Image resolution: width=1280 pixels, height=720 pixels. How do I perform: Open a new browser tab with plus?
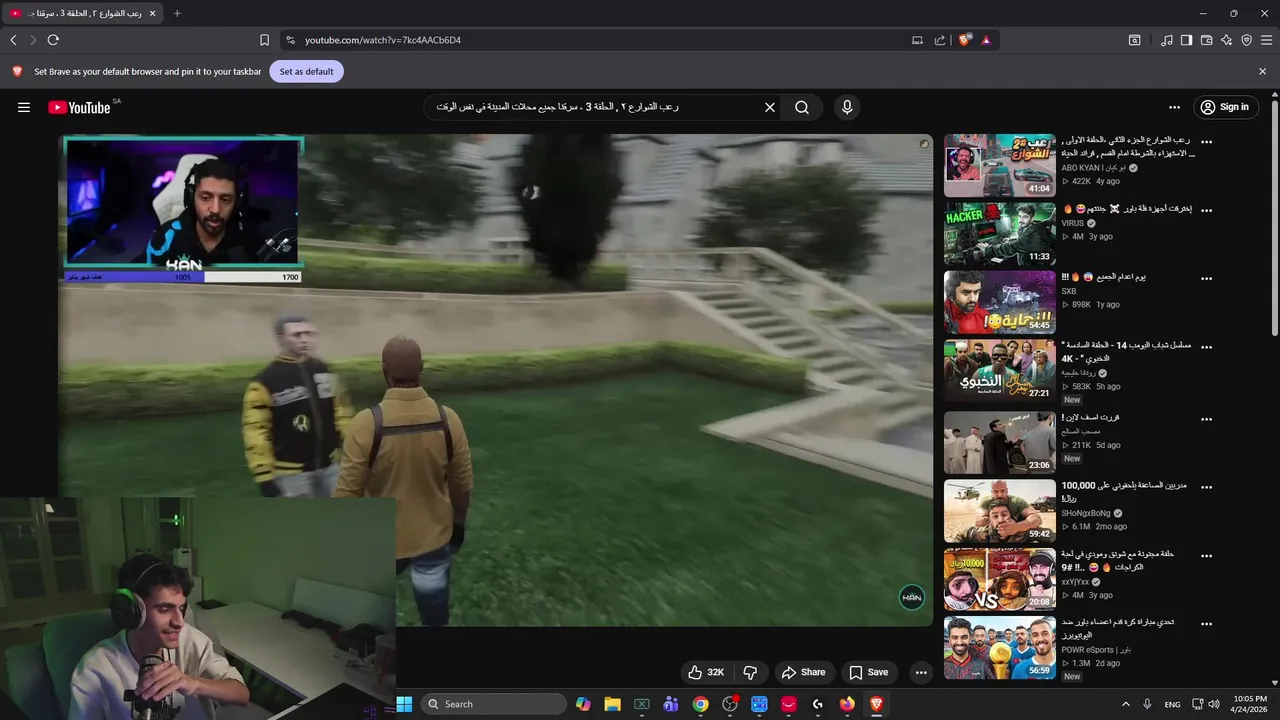click(177, 13)
